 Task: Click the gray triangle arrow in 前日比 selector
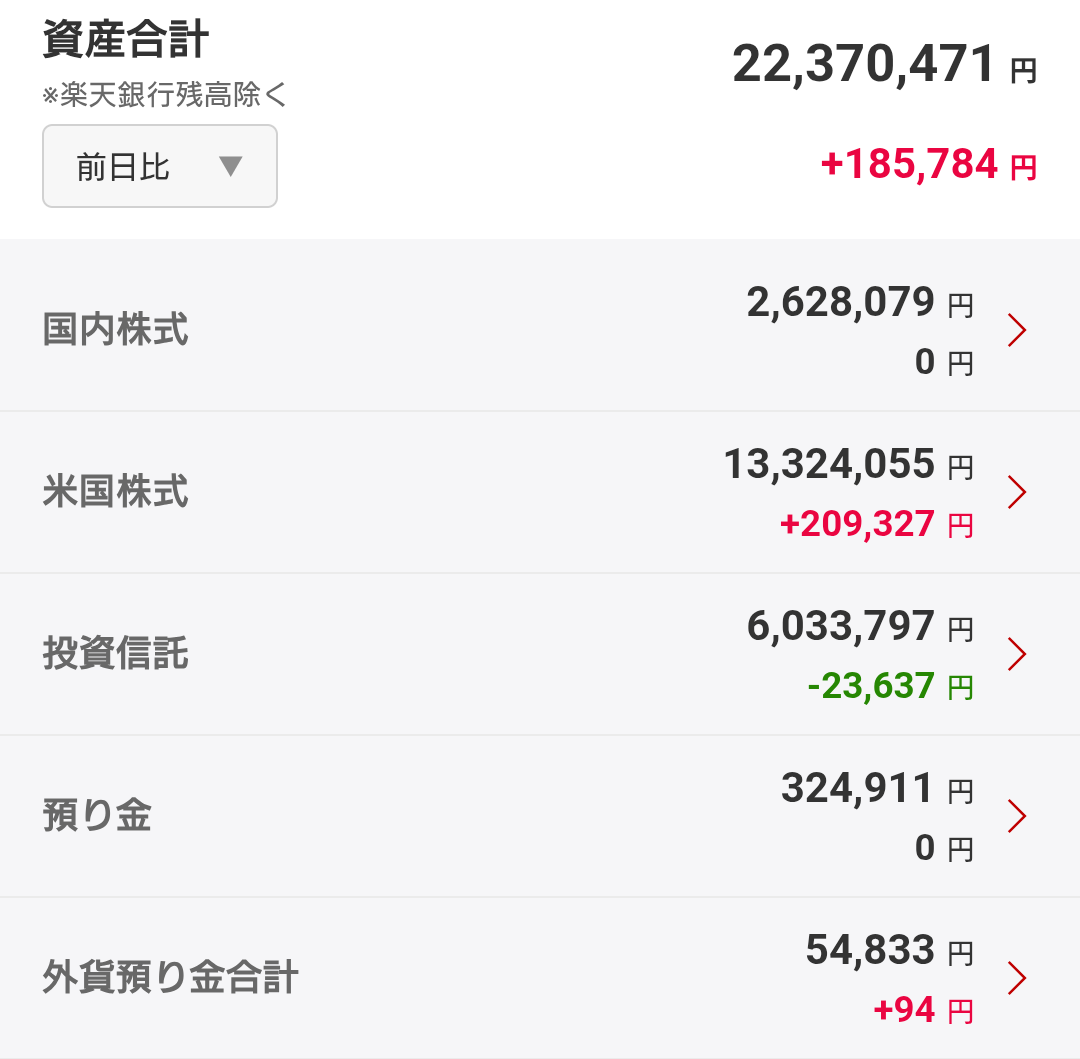tap(230, 166)
